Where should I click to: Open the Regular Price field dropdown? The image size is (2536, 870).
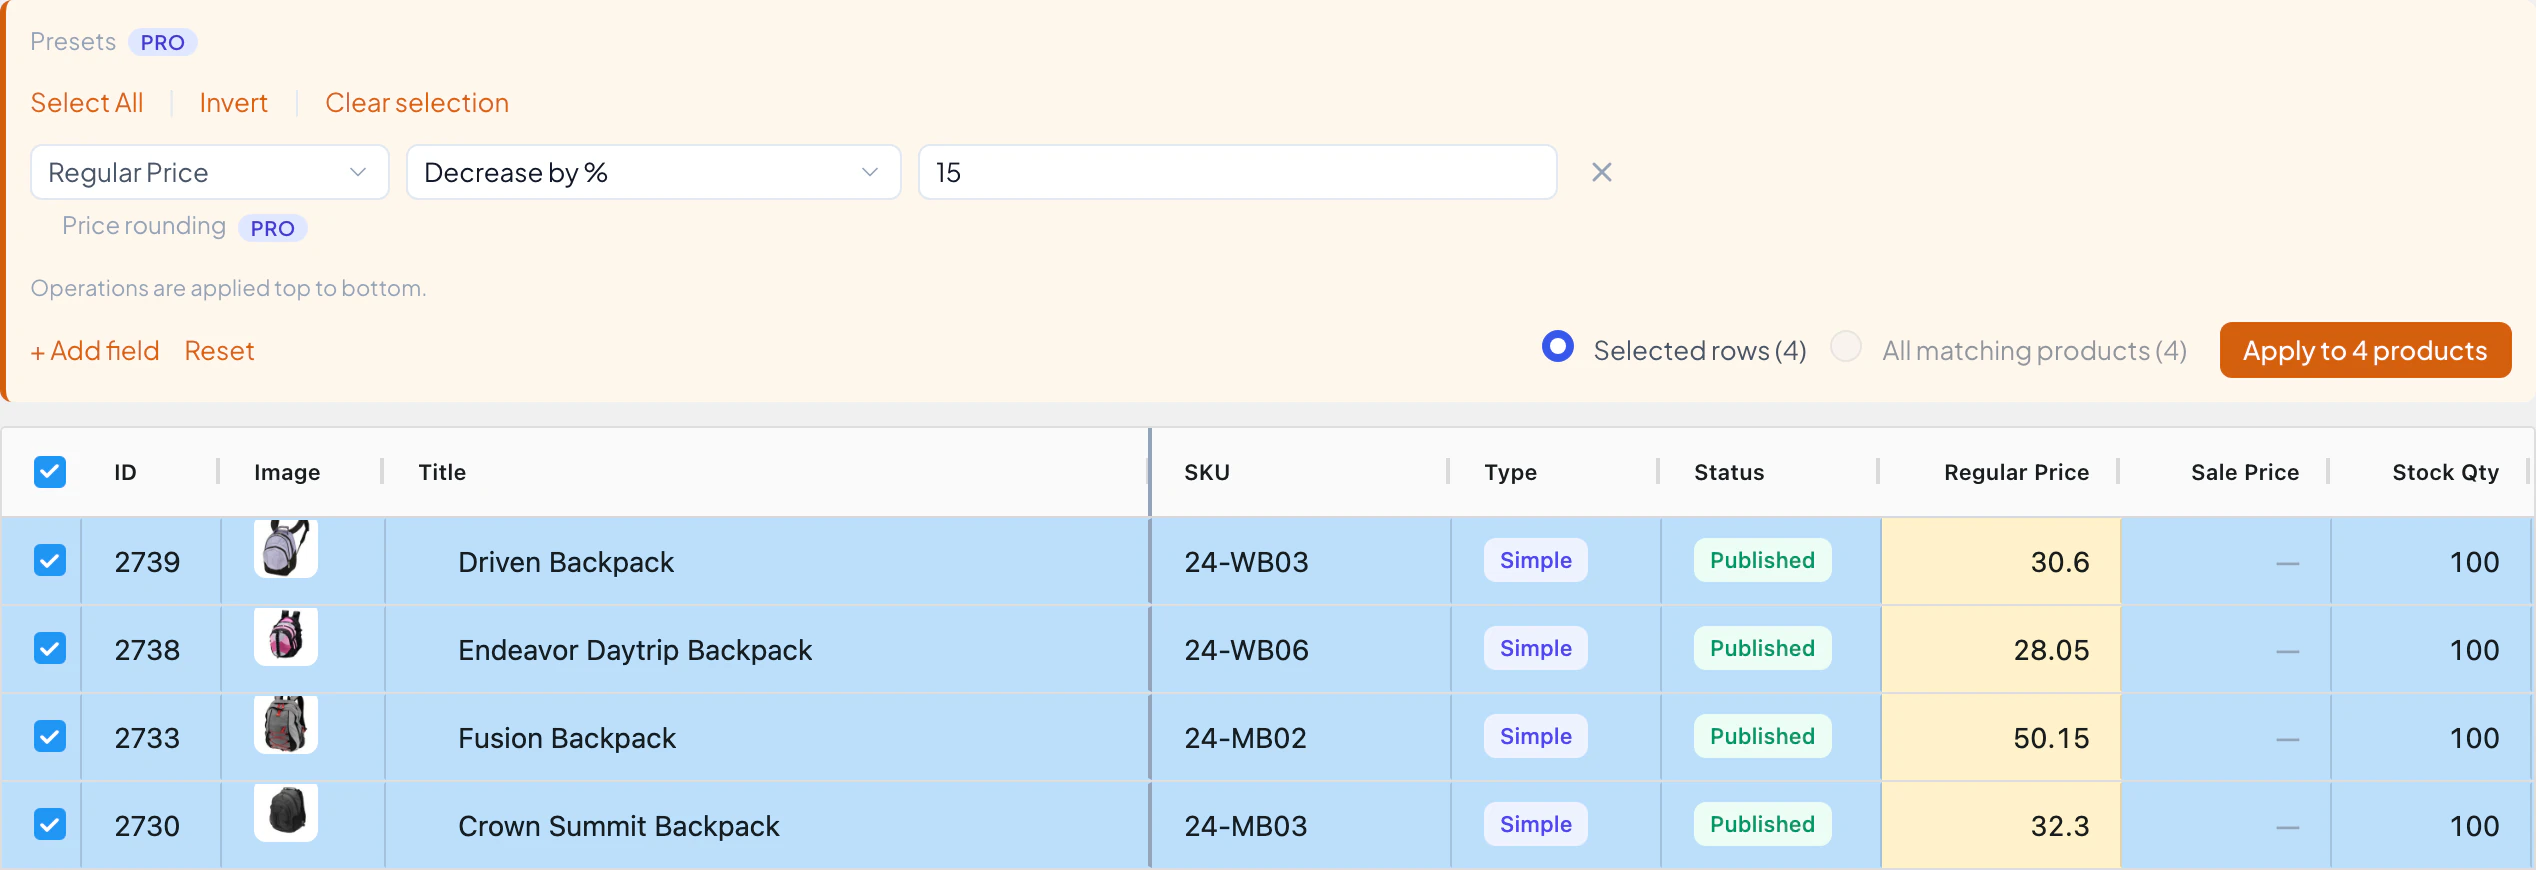210,172
